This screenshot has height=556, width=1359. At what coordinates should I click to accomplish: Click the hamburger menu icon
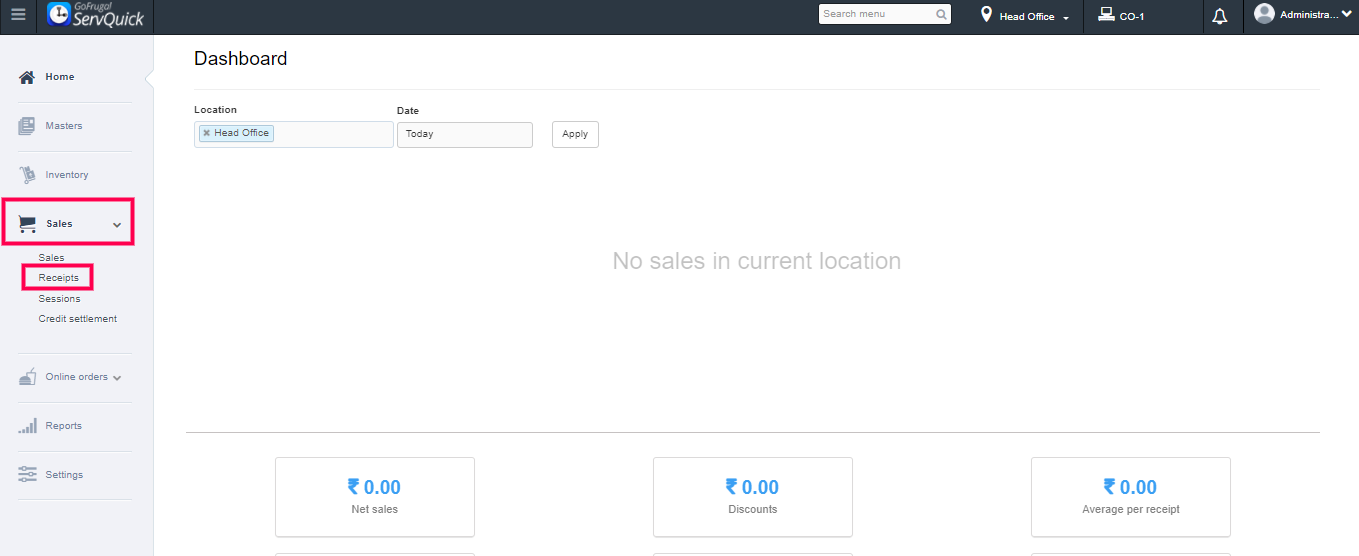18,16
